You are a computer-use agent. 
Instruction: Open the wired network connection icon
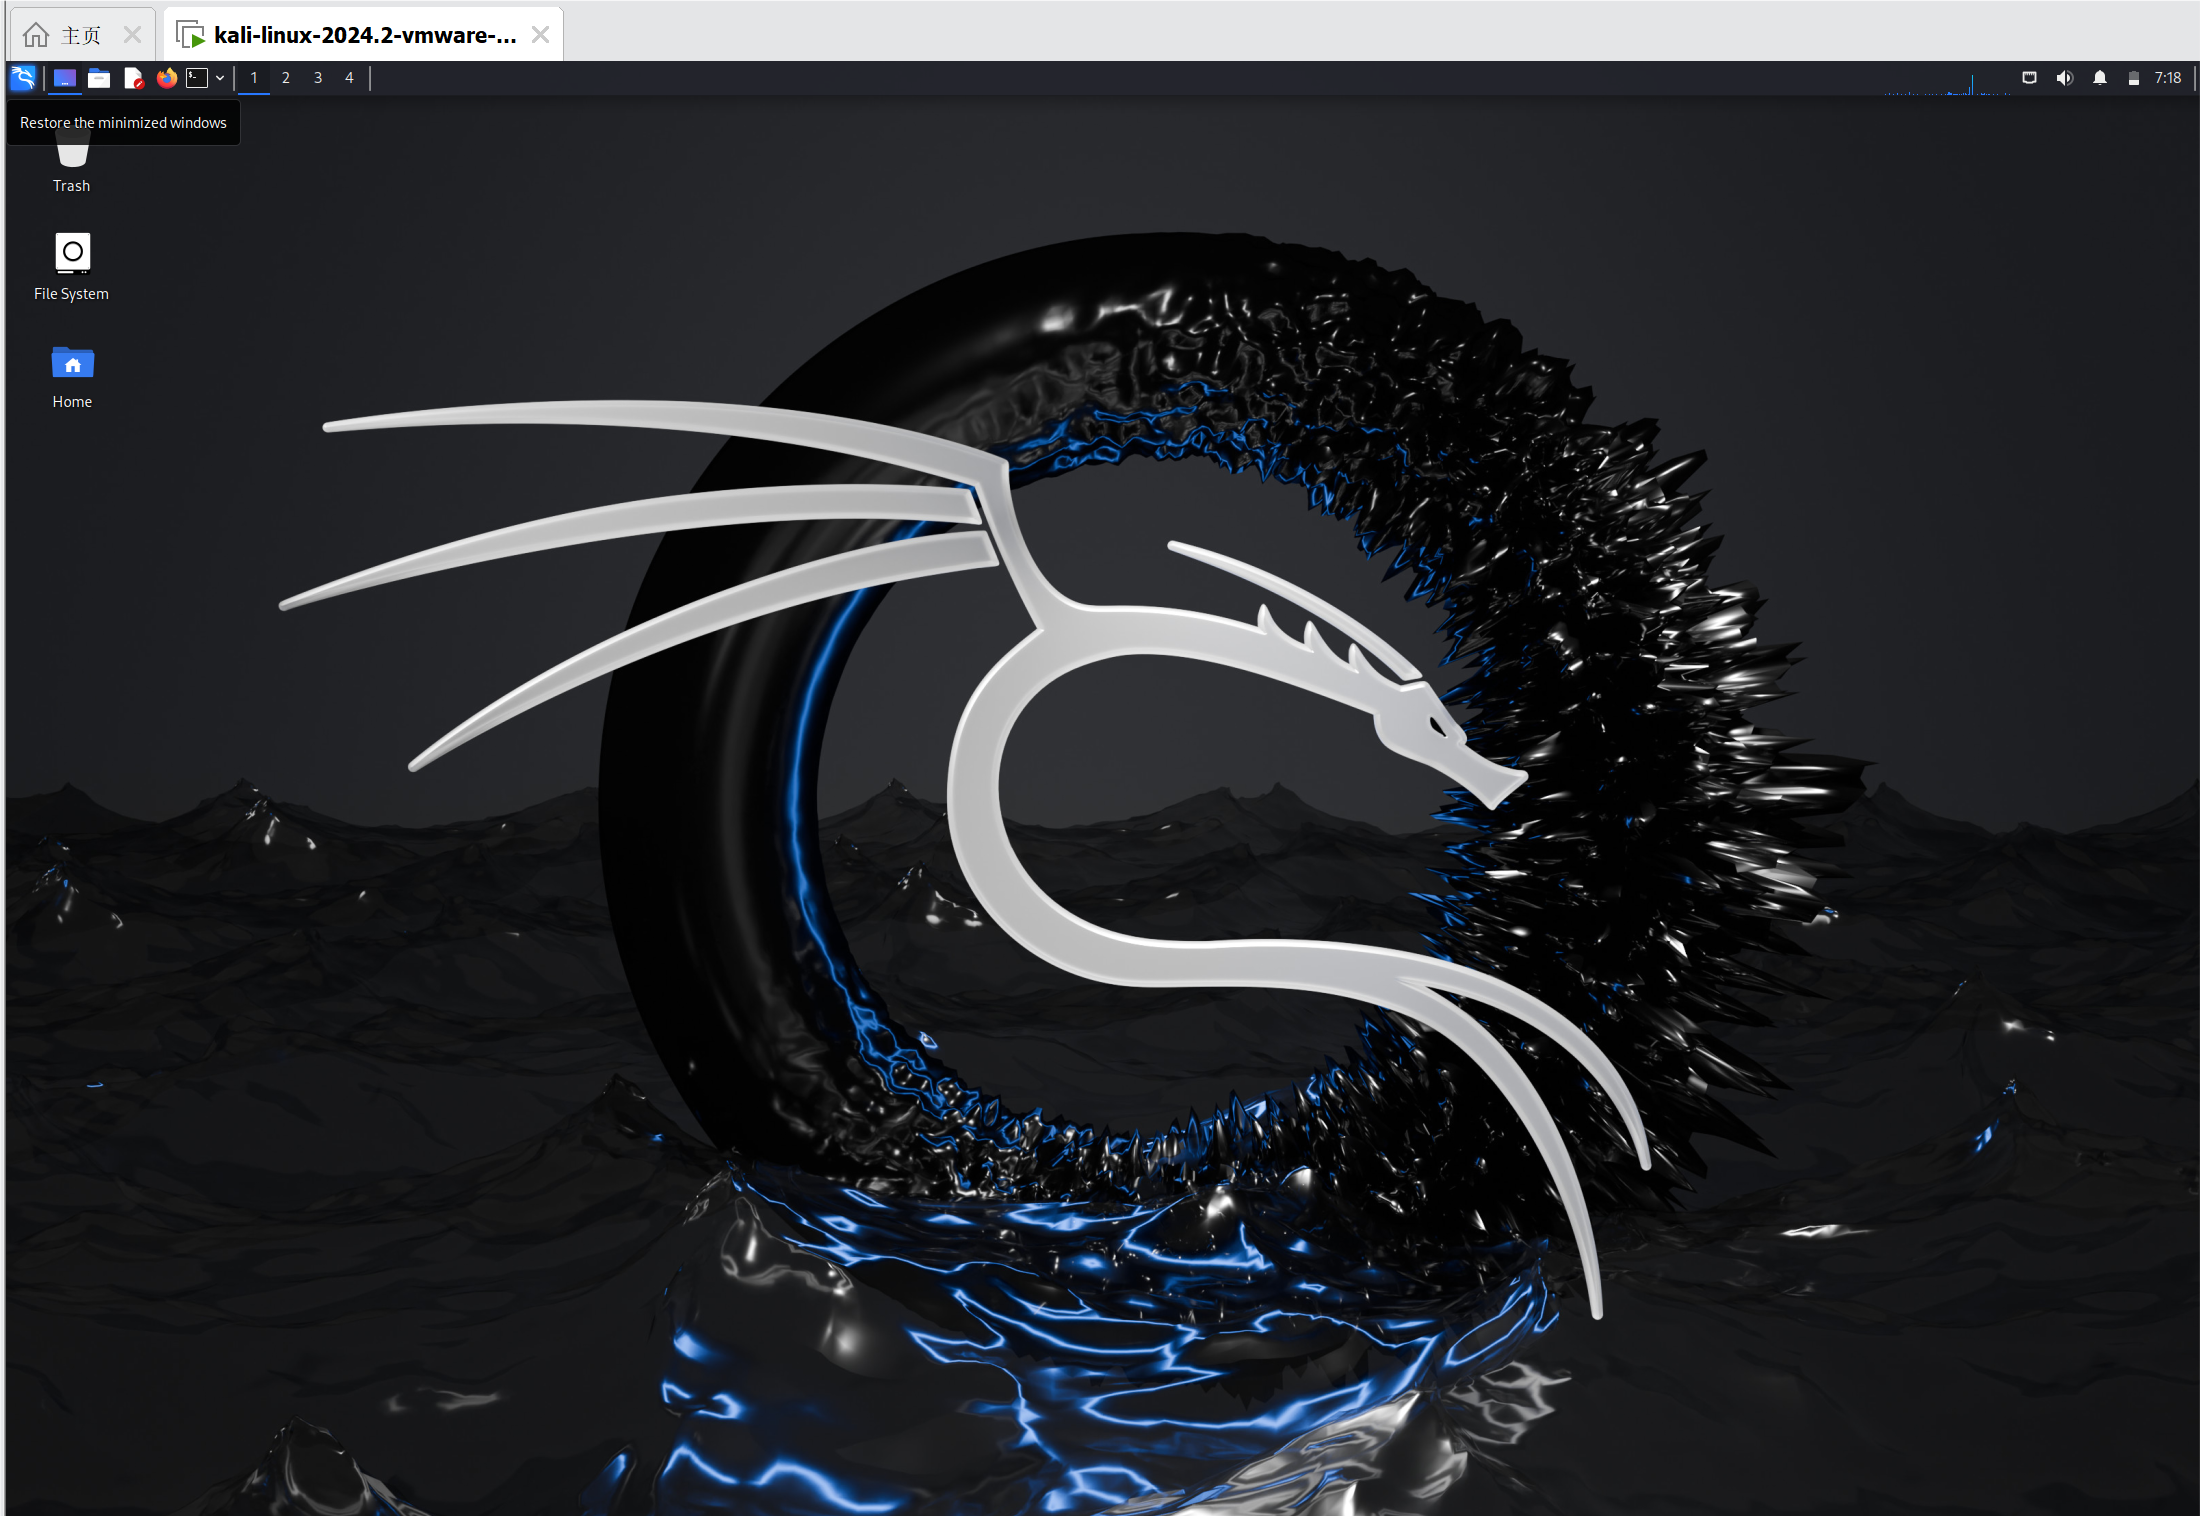[2029, 78]
